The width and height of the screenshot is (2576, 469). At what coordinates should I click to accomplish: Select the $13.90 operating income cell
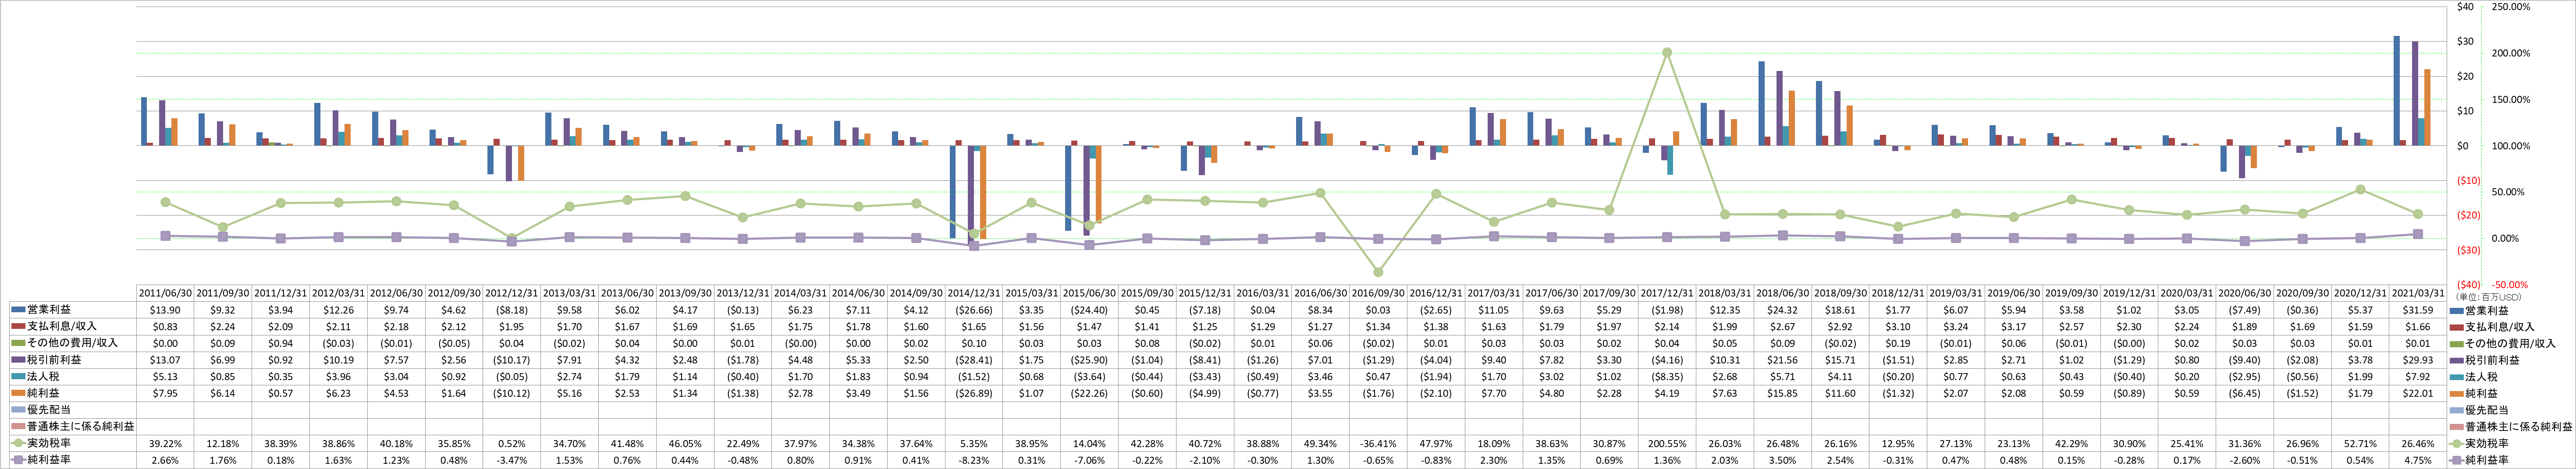[165, 310]
